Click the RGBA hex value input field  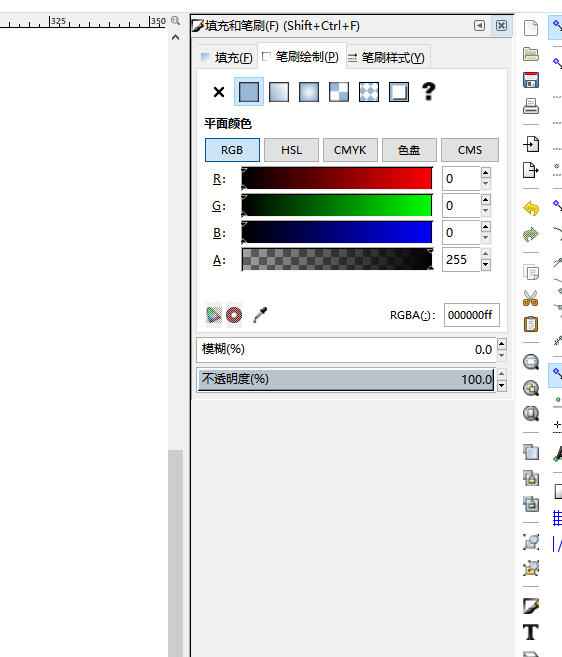471,315
